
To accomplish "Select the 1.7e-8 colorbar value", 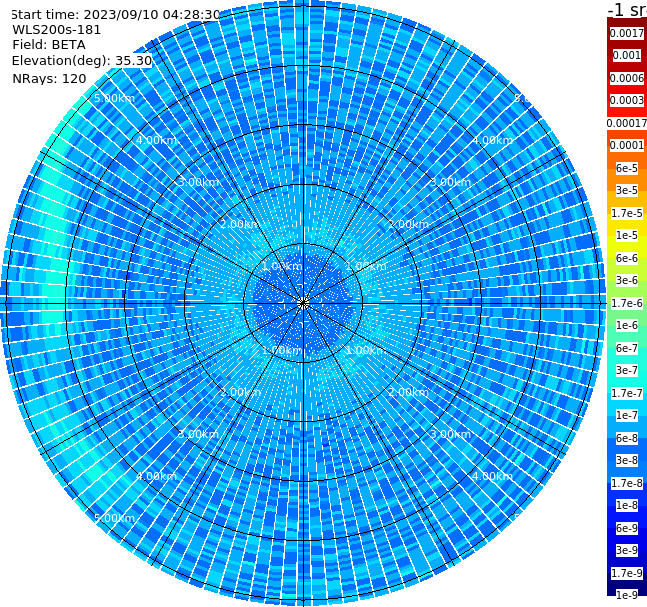I will click(x=627, y=483).
